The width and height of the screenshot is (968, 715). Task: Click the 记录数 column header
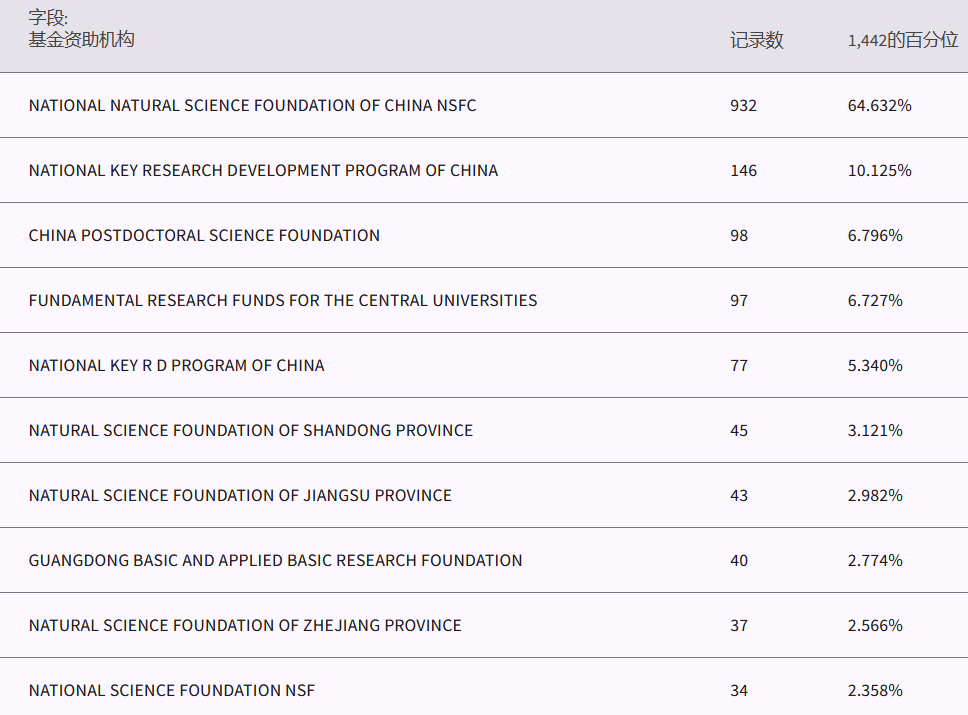[756, 40]
